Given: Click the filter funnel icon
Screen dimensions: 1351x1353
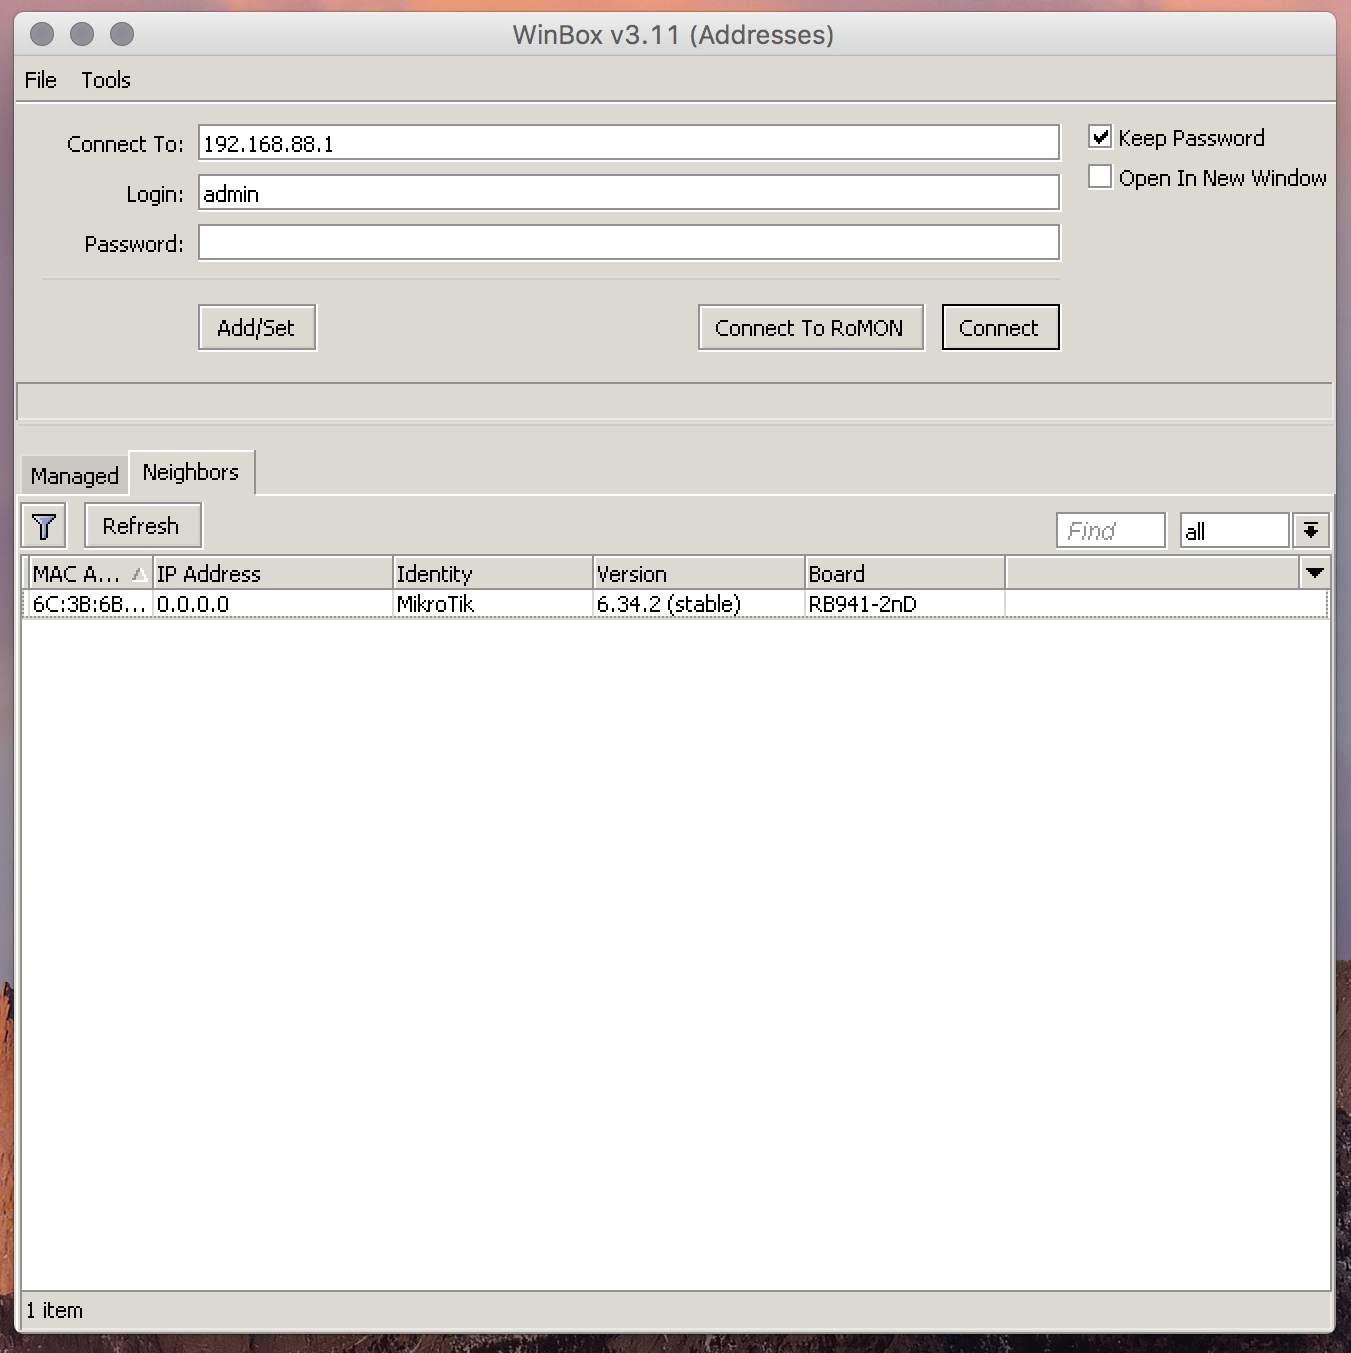Looking at the screenshot, I should pyautogui.click(x=44, y=527).
